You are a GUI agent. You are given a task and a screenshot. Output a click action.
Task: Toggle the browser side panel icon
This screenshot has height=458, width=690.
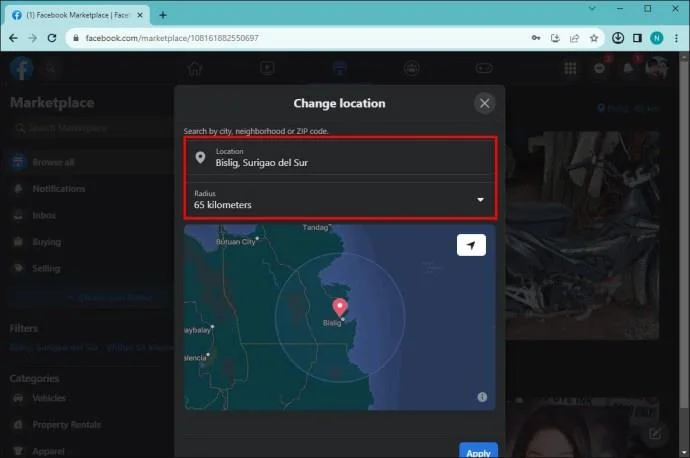[x=637, y=38]
